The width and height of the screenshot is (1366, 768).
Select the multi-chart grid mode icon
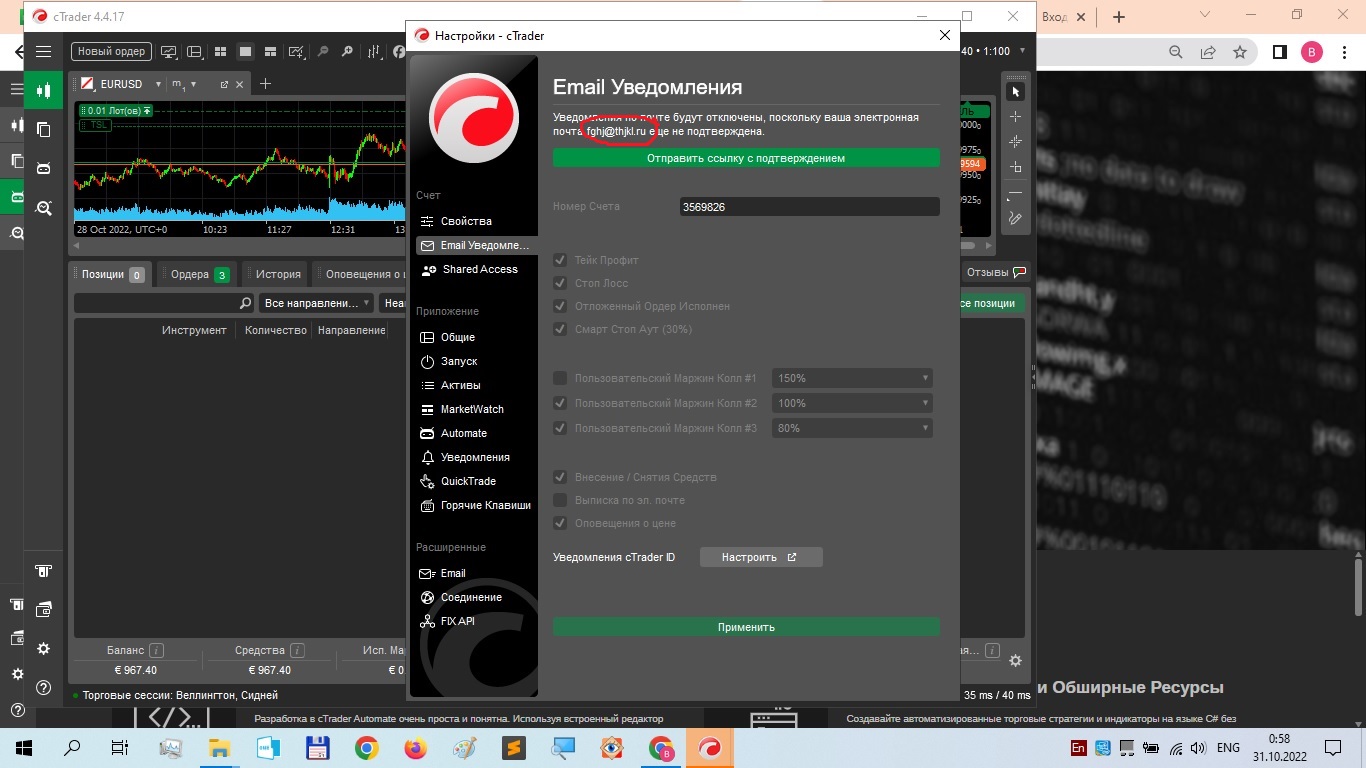pyautogui.click(x=221, y=52)
